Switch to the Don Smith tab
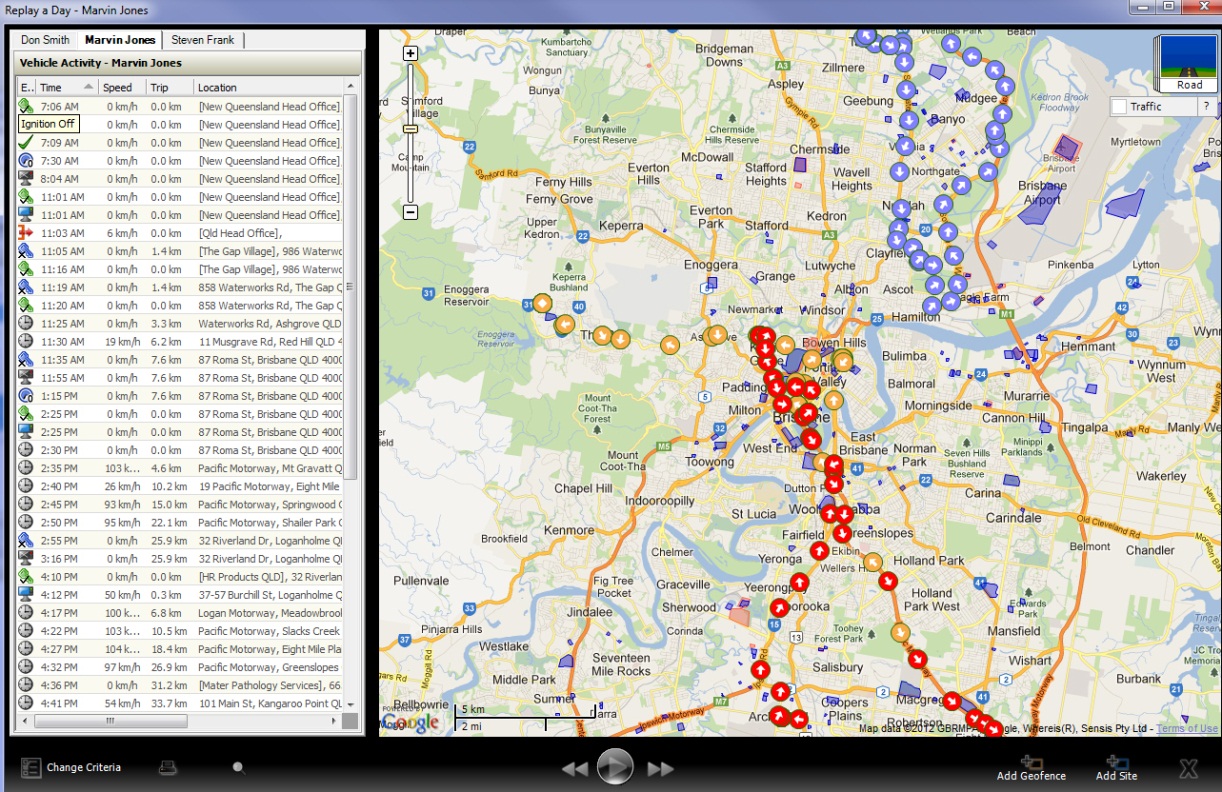1222x792 pixels. [45, 40]
